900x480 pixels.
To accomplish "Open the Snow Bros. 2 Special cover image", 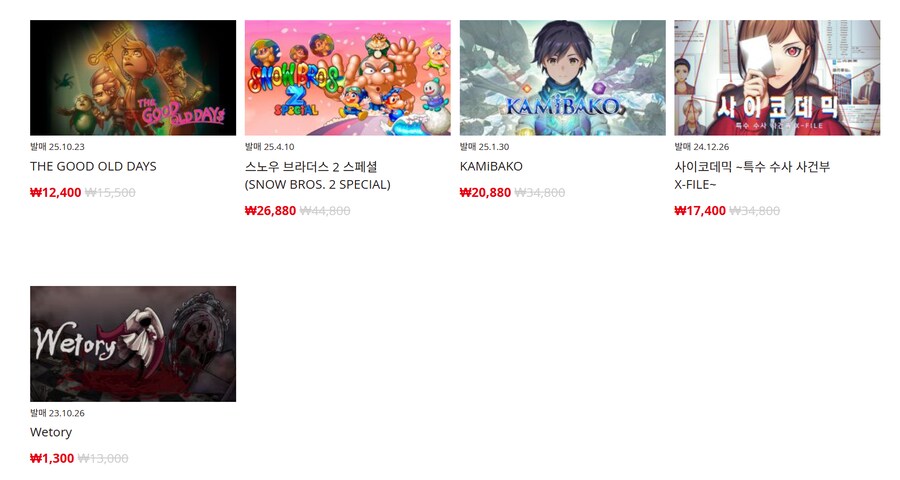I will pos(347,78).
